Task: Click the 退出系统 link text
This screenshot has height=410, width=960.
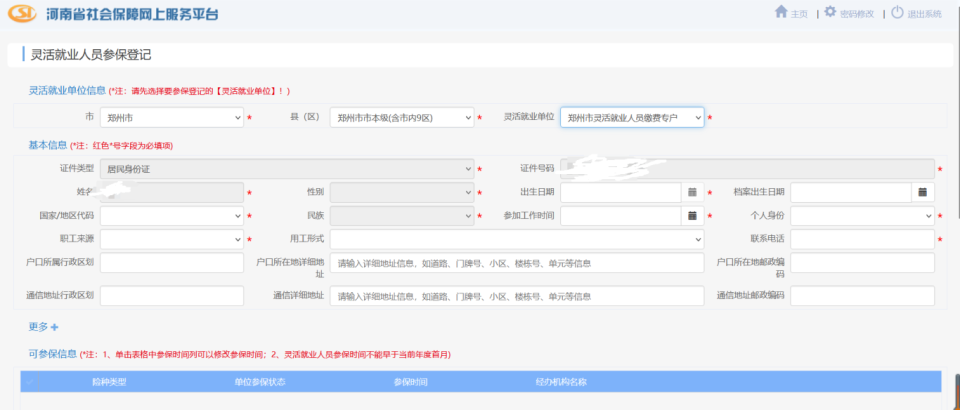Action: [924, 14]
